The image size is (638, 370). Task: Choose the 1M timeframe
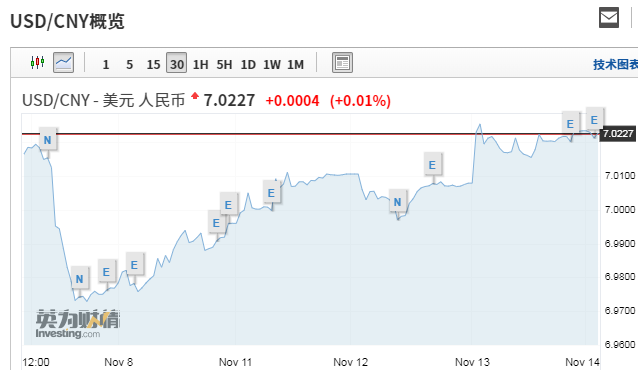[296, 64]
